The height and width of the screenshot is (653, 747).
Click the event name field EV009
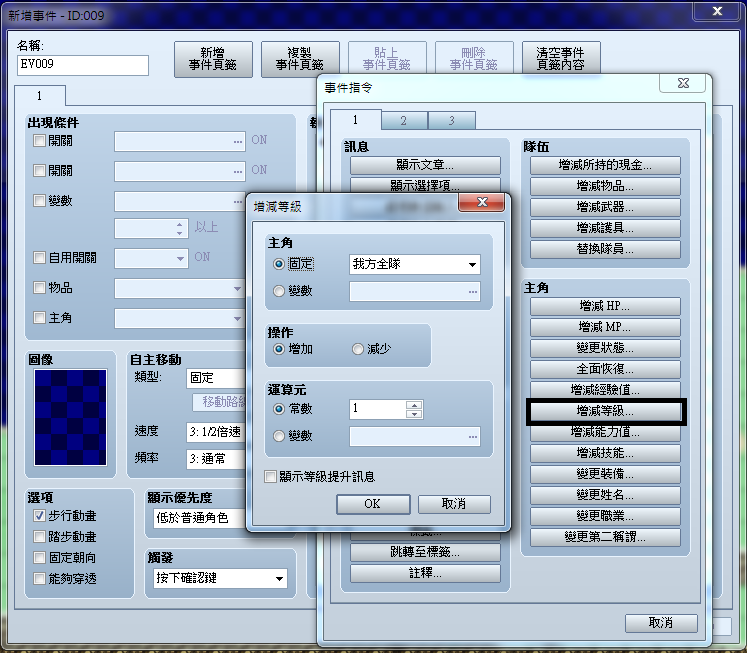(83, 65)
